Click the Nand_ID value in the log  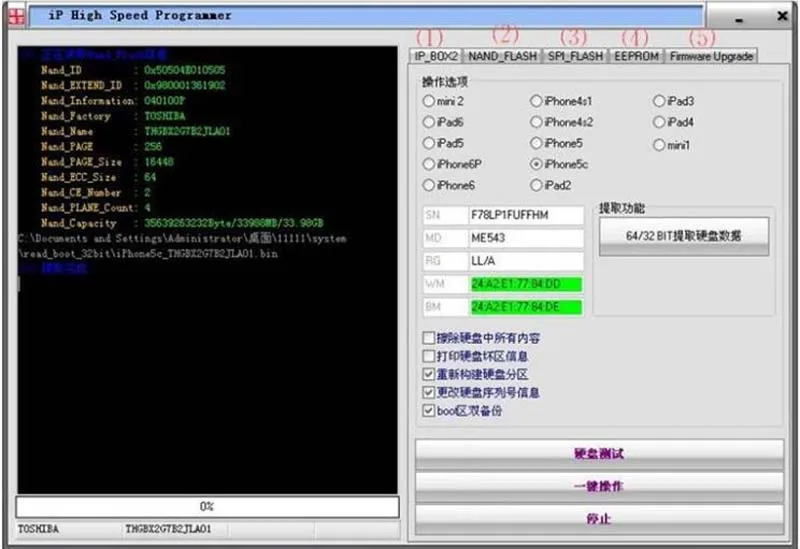[184, 70]
